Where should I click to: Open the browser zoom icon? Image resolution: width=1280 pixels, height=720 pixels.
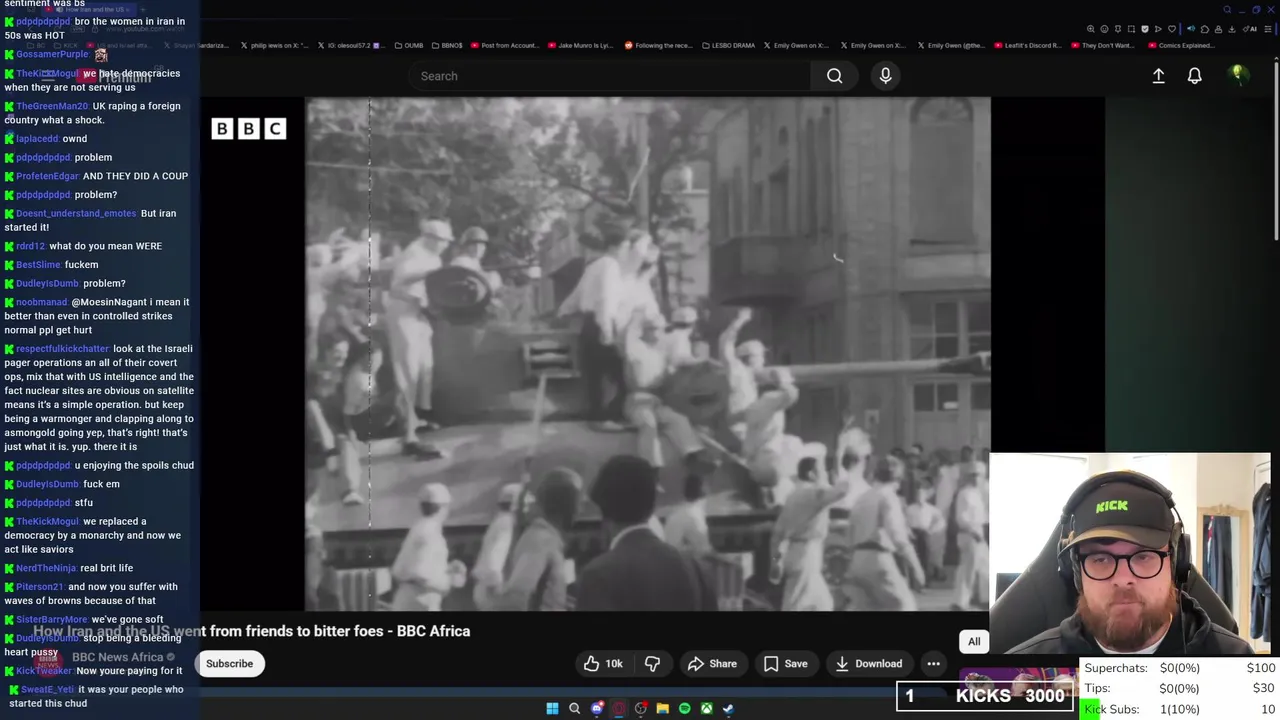pos(1091,29)
